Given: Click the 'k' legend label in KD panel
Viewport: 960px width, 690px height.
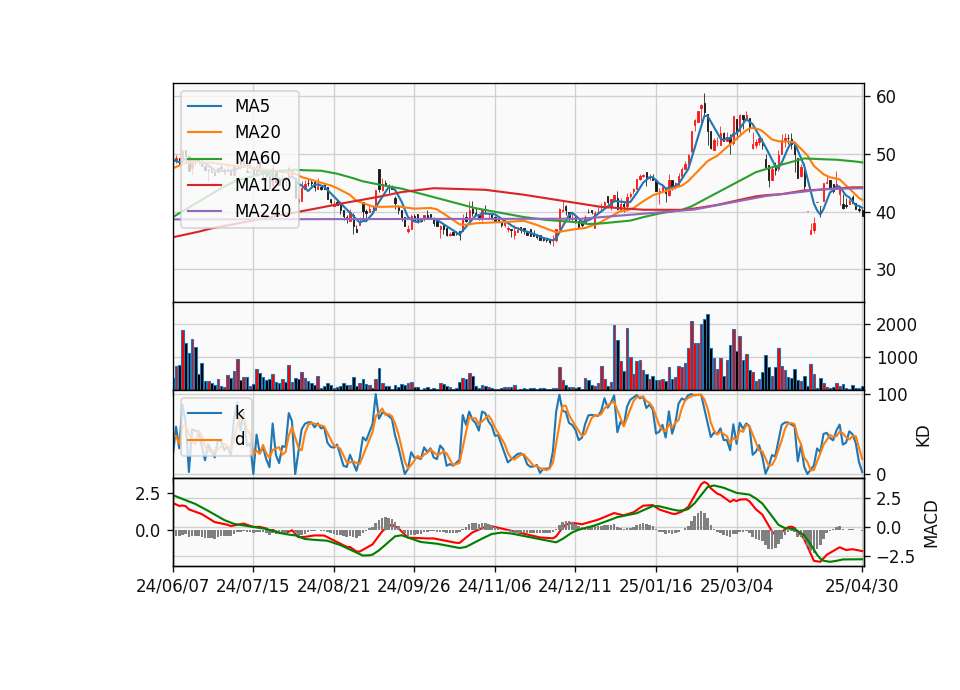Looking at the screenshot, I should click(239, 413).
